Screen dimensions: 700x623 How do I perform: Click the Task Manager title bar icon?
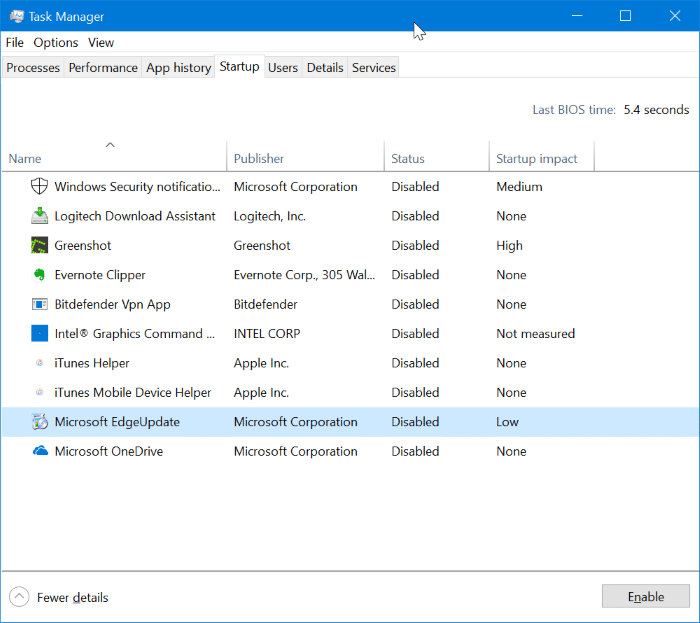click(17, 17)
